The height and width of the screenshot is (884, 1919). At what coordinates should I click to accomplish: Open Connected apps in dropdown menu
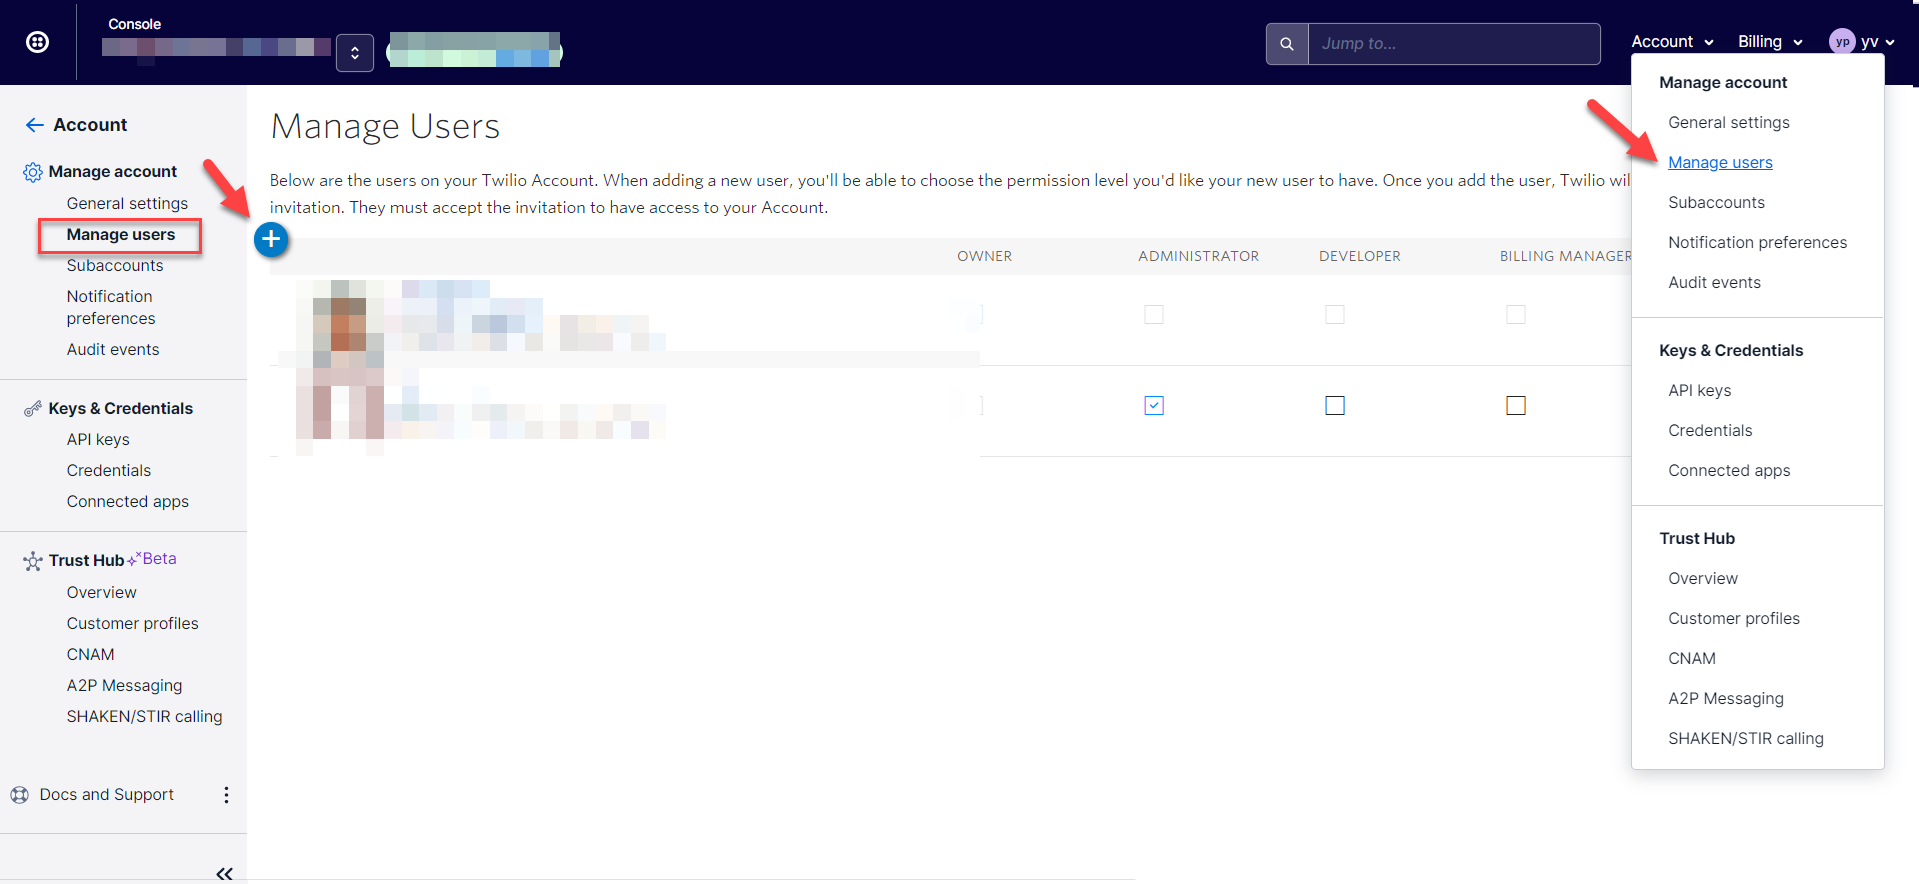(1729, 471)
